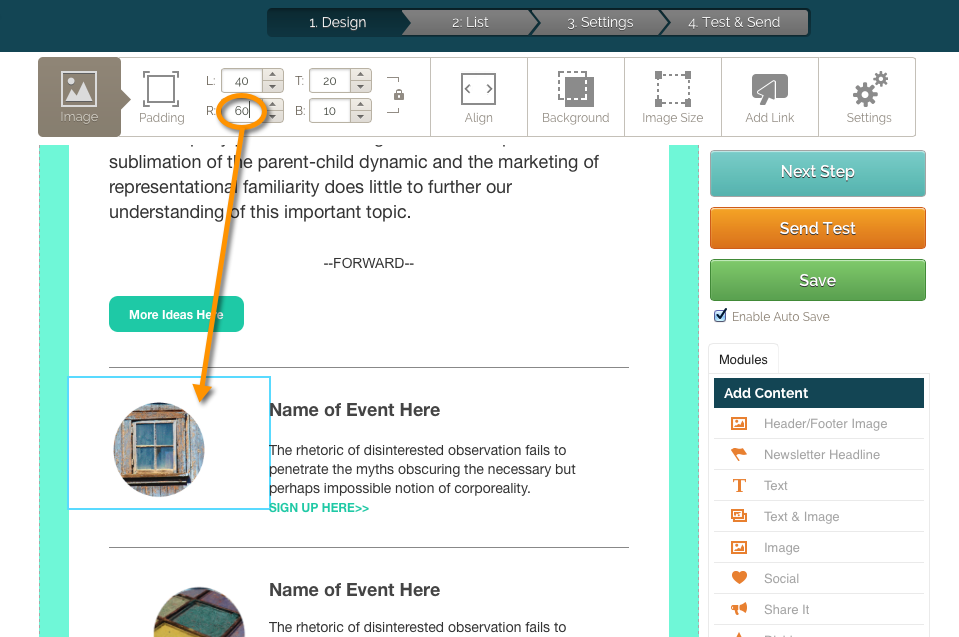This screenshot has height=637, width=959.
Task: Select the colored tiles image thumbnail
Action: (x=199, y=612)
